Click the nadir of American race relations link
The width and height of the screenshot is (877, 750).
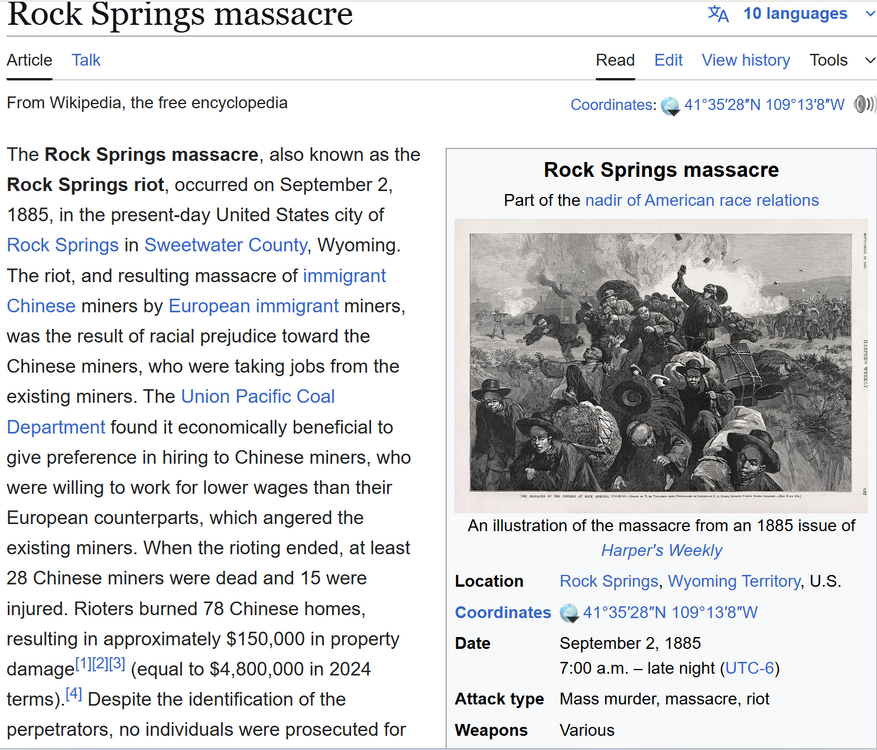pyautogui.click(x=701, y=200)
